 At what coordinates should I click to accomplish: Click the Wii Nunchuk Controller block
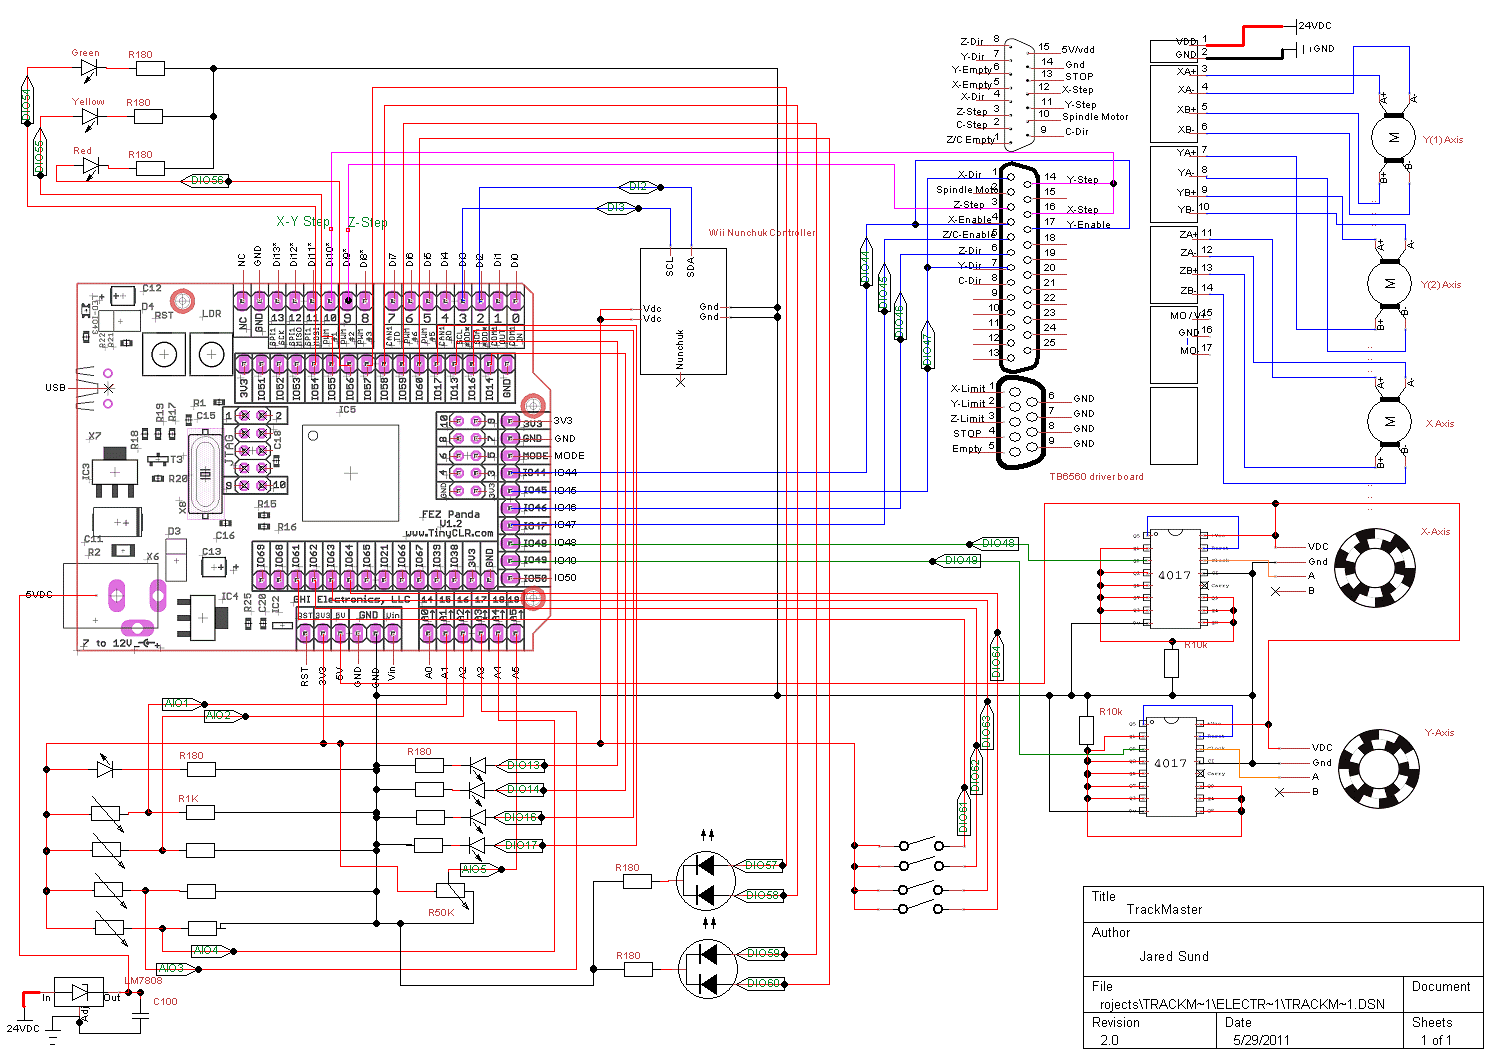coord(683,311)
